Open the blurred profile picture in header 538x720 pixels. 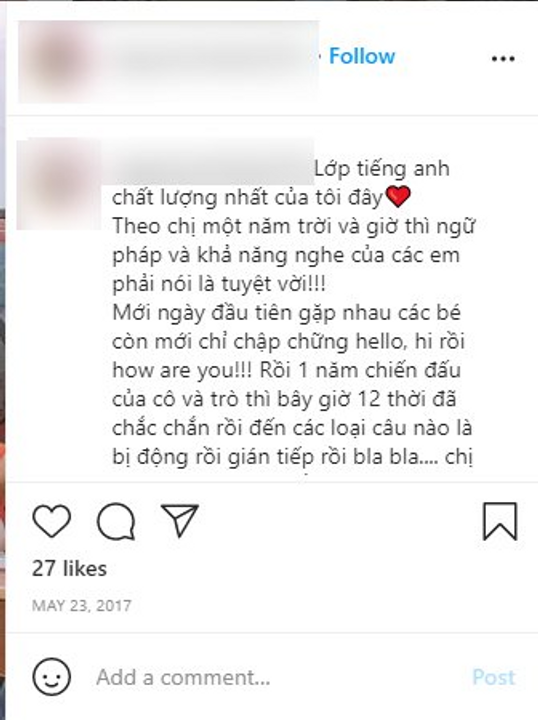[61, 61]
